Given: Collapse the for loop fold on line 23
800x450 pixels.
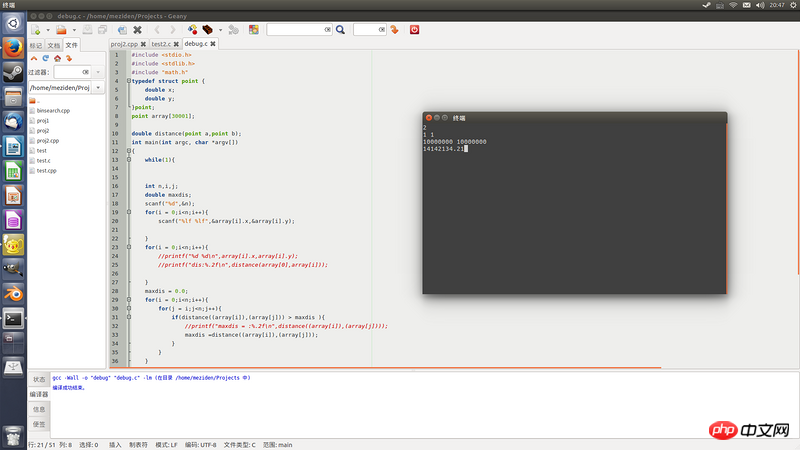Looking at the screenshot, I should click(x=129, y=247).
